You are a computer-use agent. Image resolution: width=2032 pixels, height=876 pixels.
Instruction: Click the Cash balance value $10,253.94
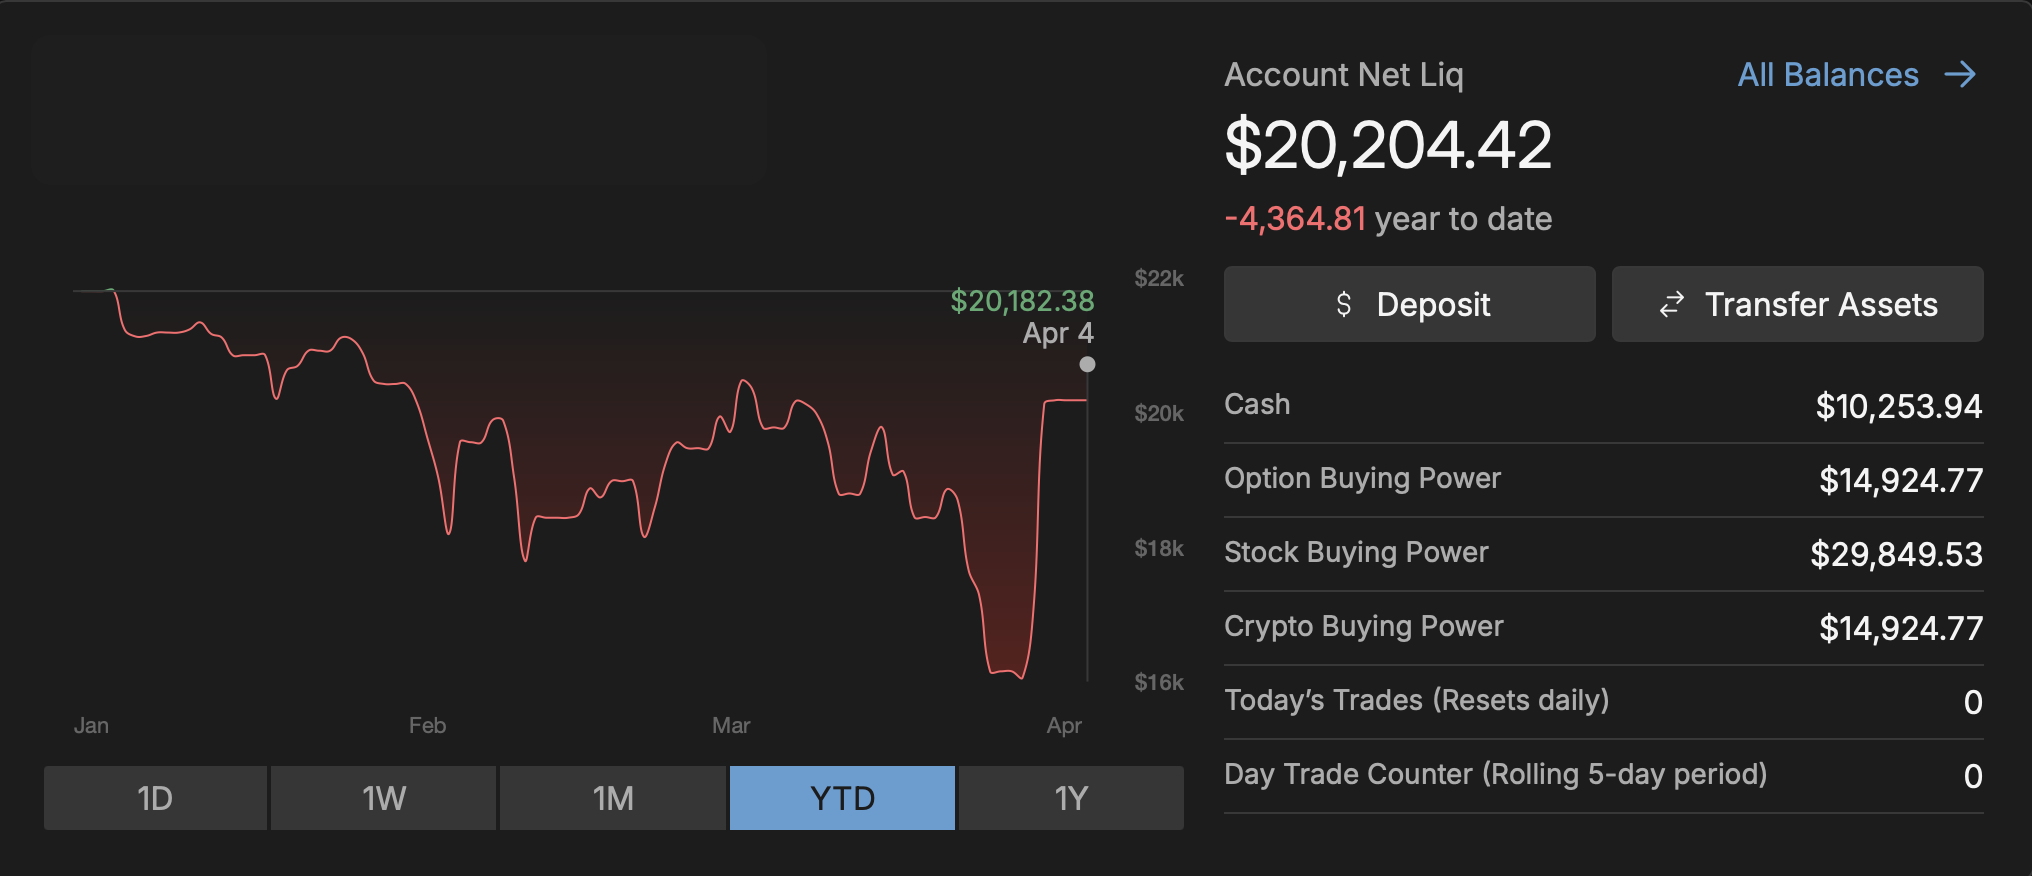pos(1898,406)
